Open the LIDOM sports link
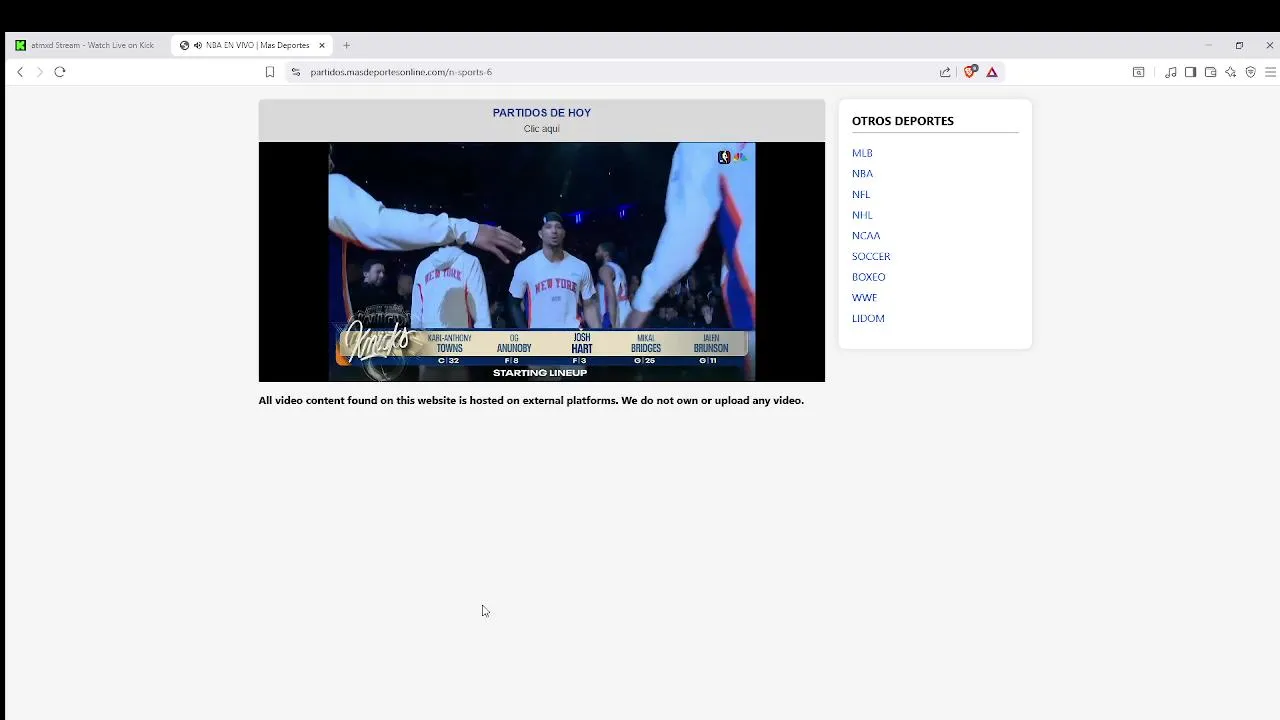 (x=868, y=319)
